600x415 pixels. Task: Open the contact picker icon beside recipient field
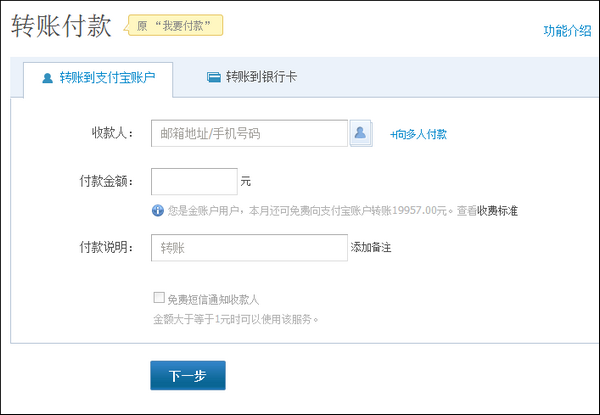coord(361,133)
